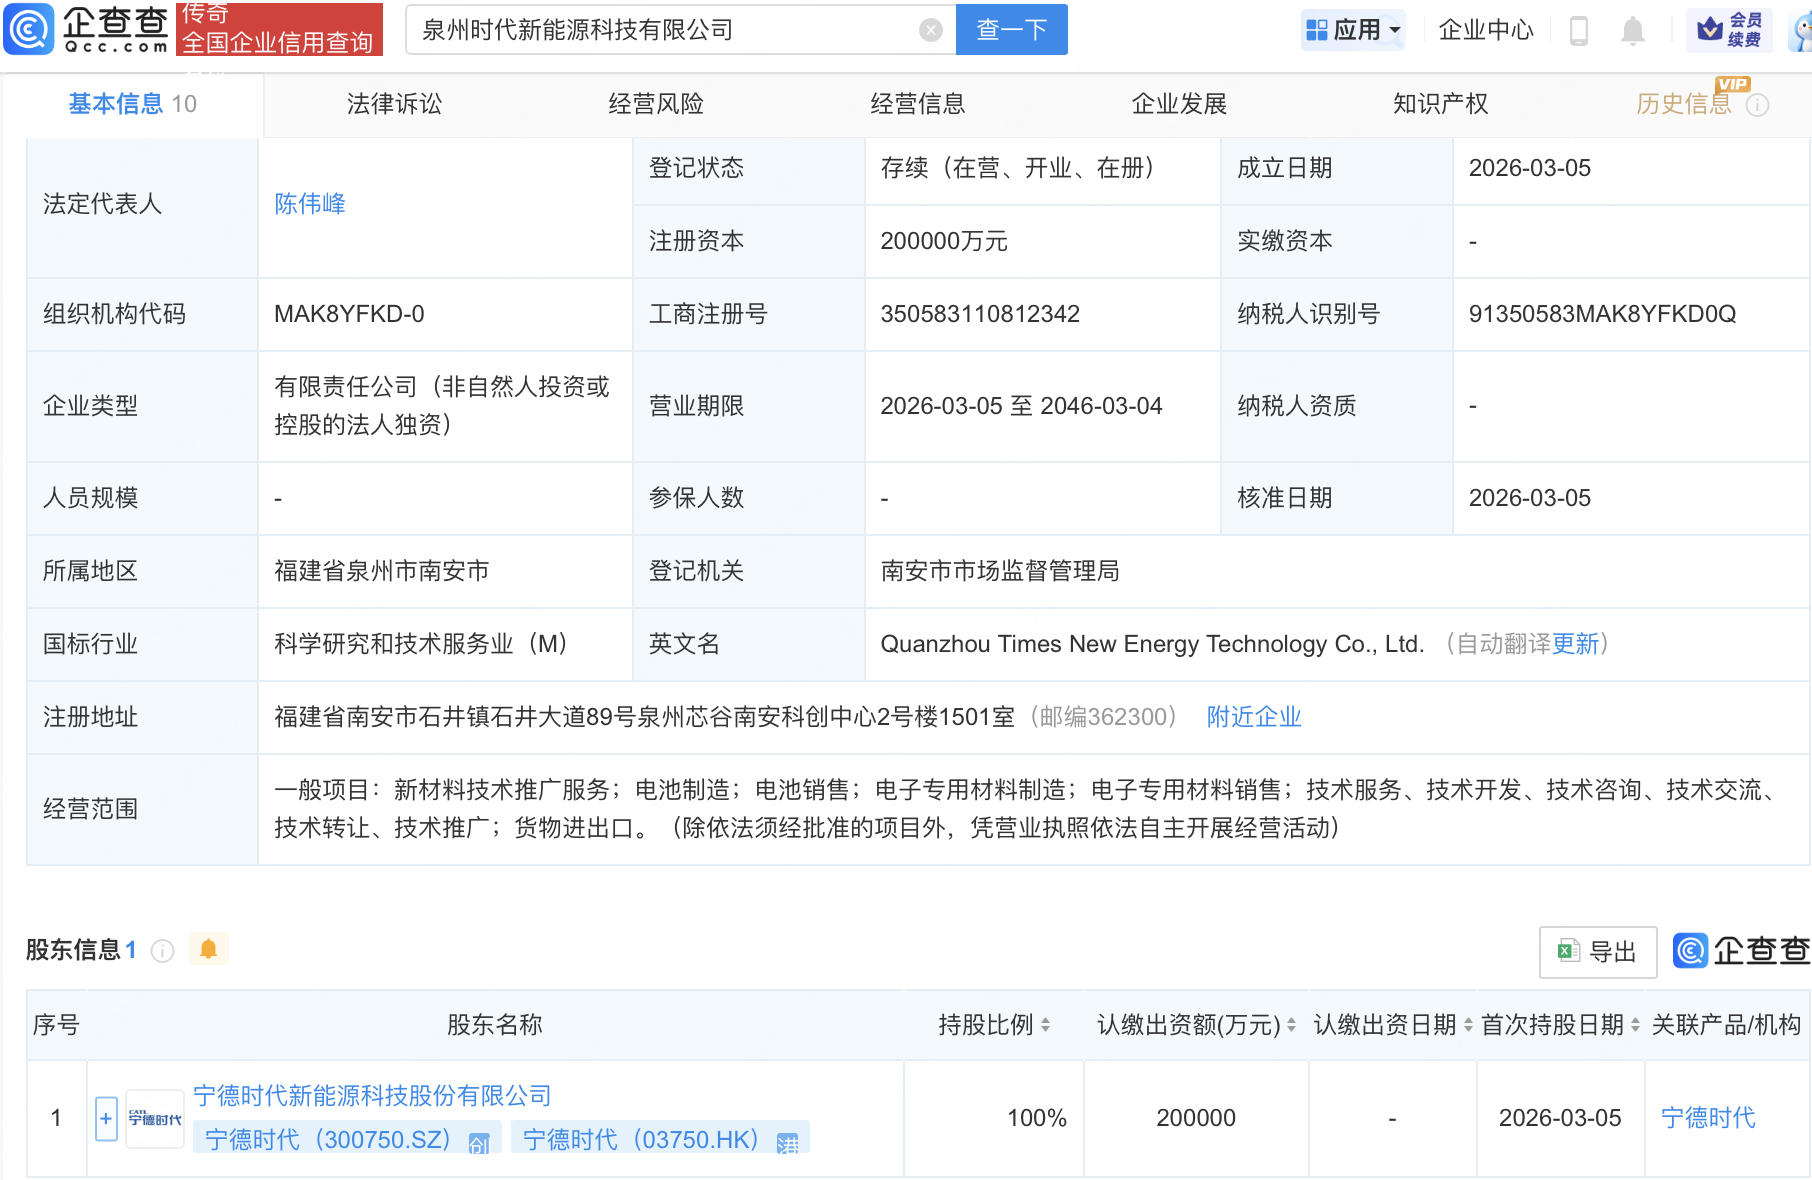Click the Excel icon inside the 导出 button
1812x1180 pixels.
click(1570, 952)
